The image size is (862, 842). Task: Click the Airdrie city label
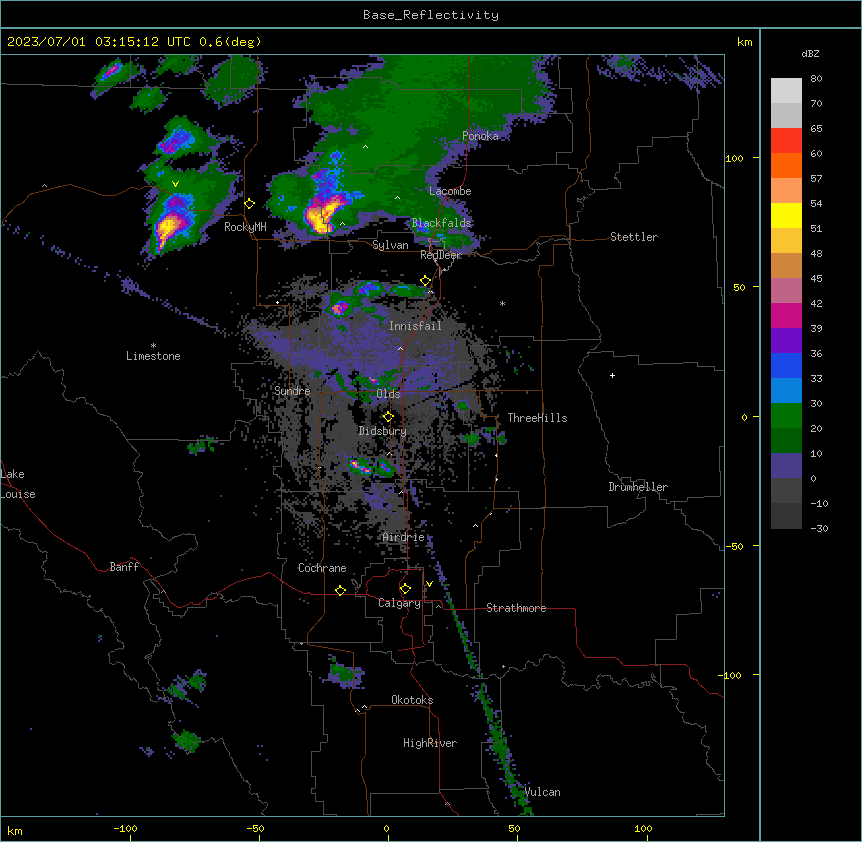click(404, 537)
